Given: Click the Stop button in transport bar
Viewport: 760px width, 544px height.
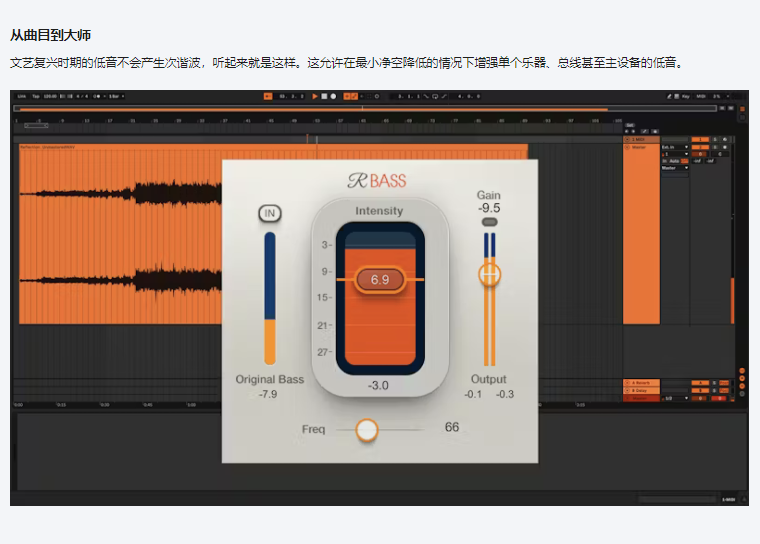Looking at the screenshot, I should pos(324,96).
